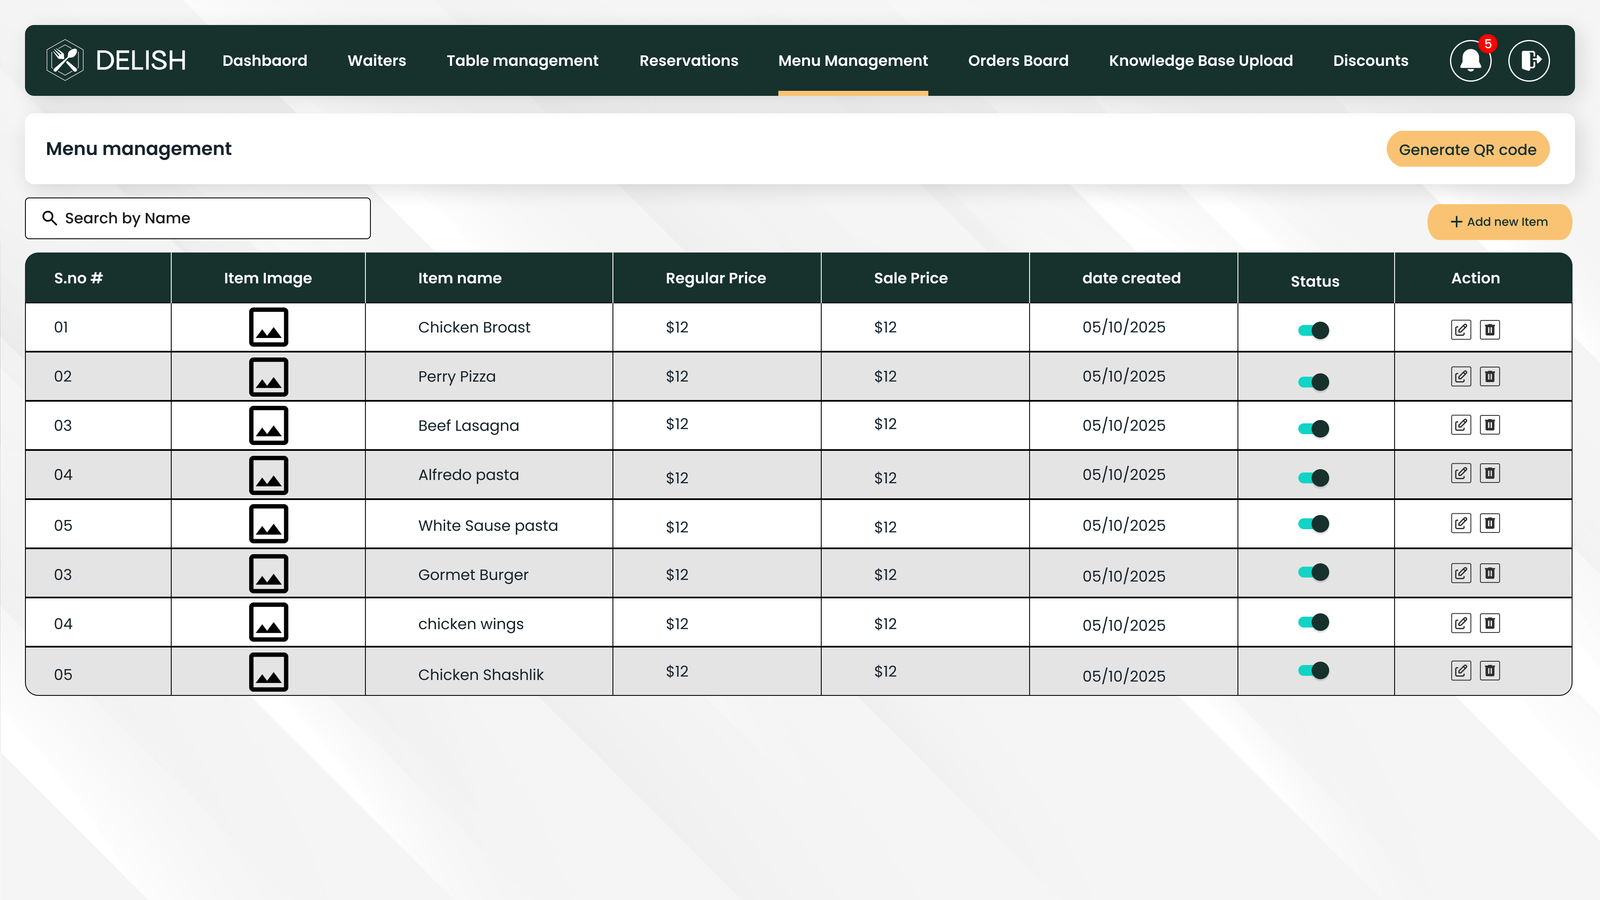Disable chicken wings status

(x=1314, y=622)
